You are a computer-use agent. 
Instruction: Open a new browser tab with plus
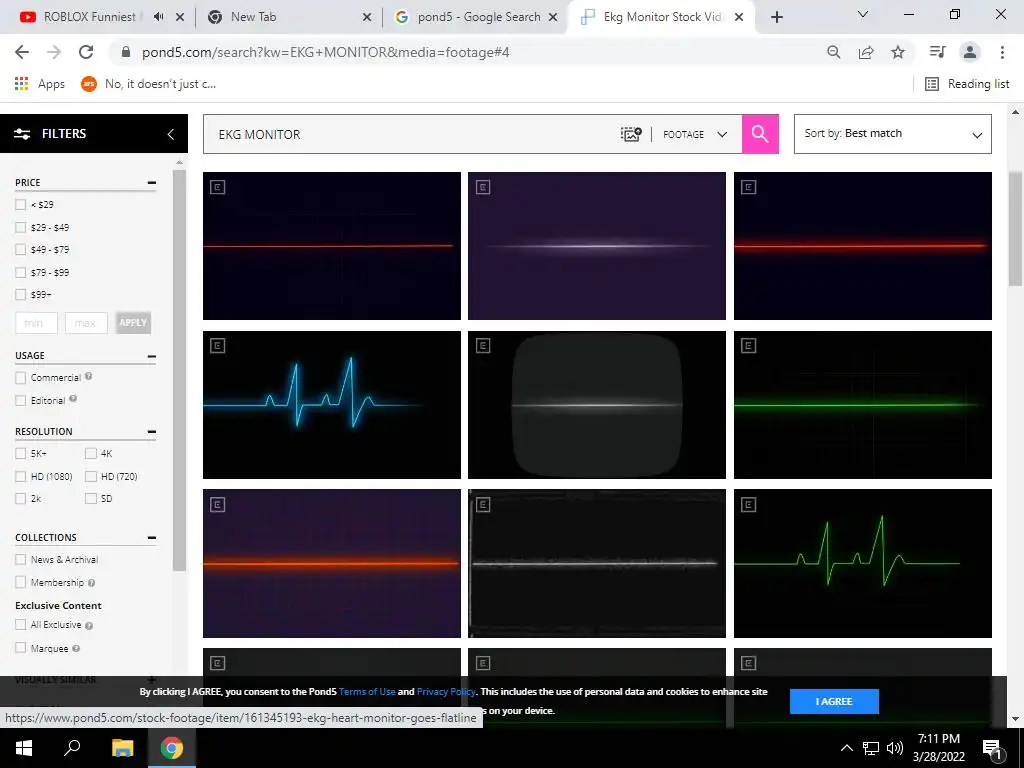[776, 17]
